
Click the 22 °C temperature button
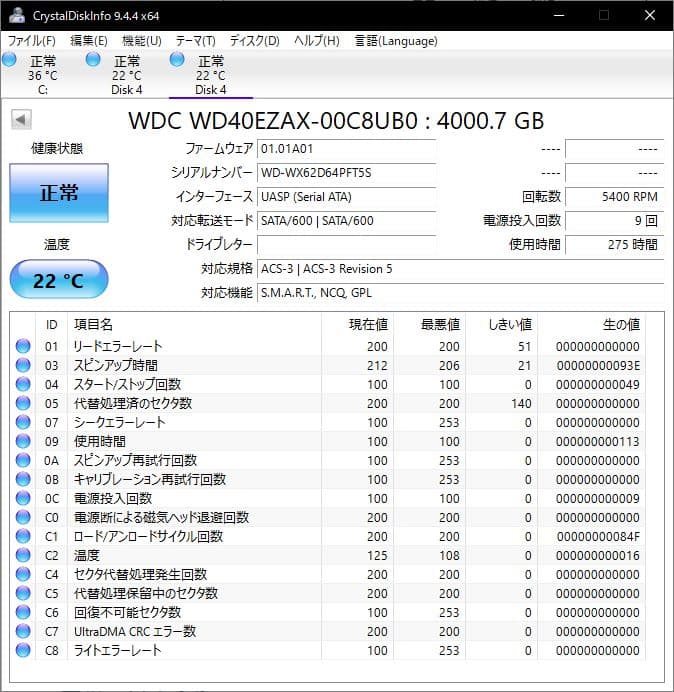[x=59, y=279]
